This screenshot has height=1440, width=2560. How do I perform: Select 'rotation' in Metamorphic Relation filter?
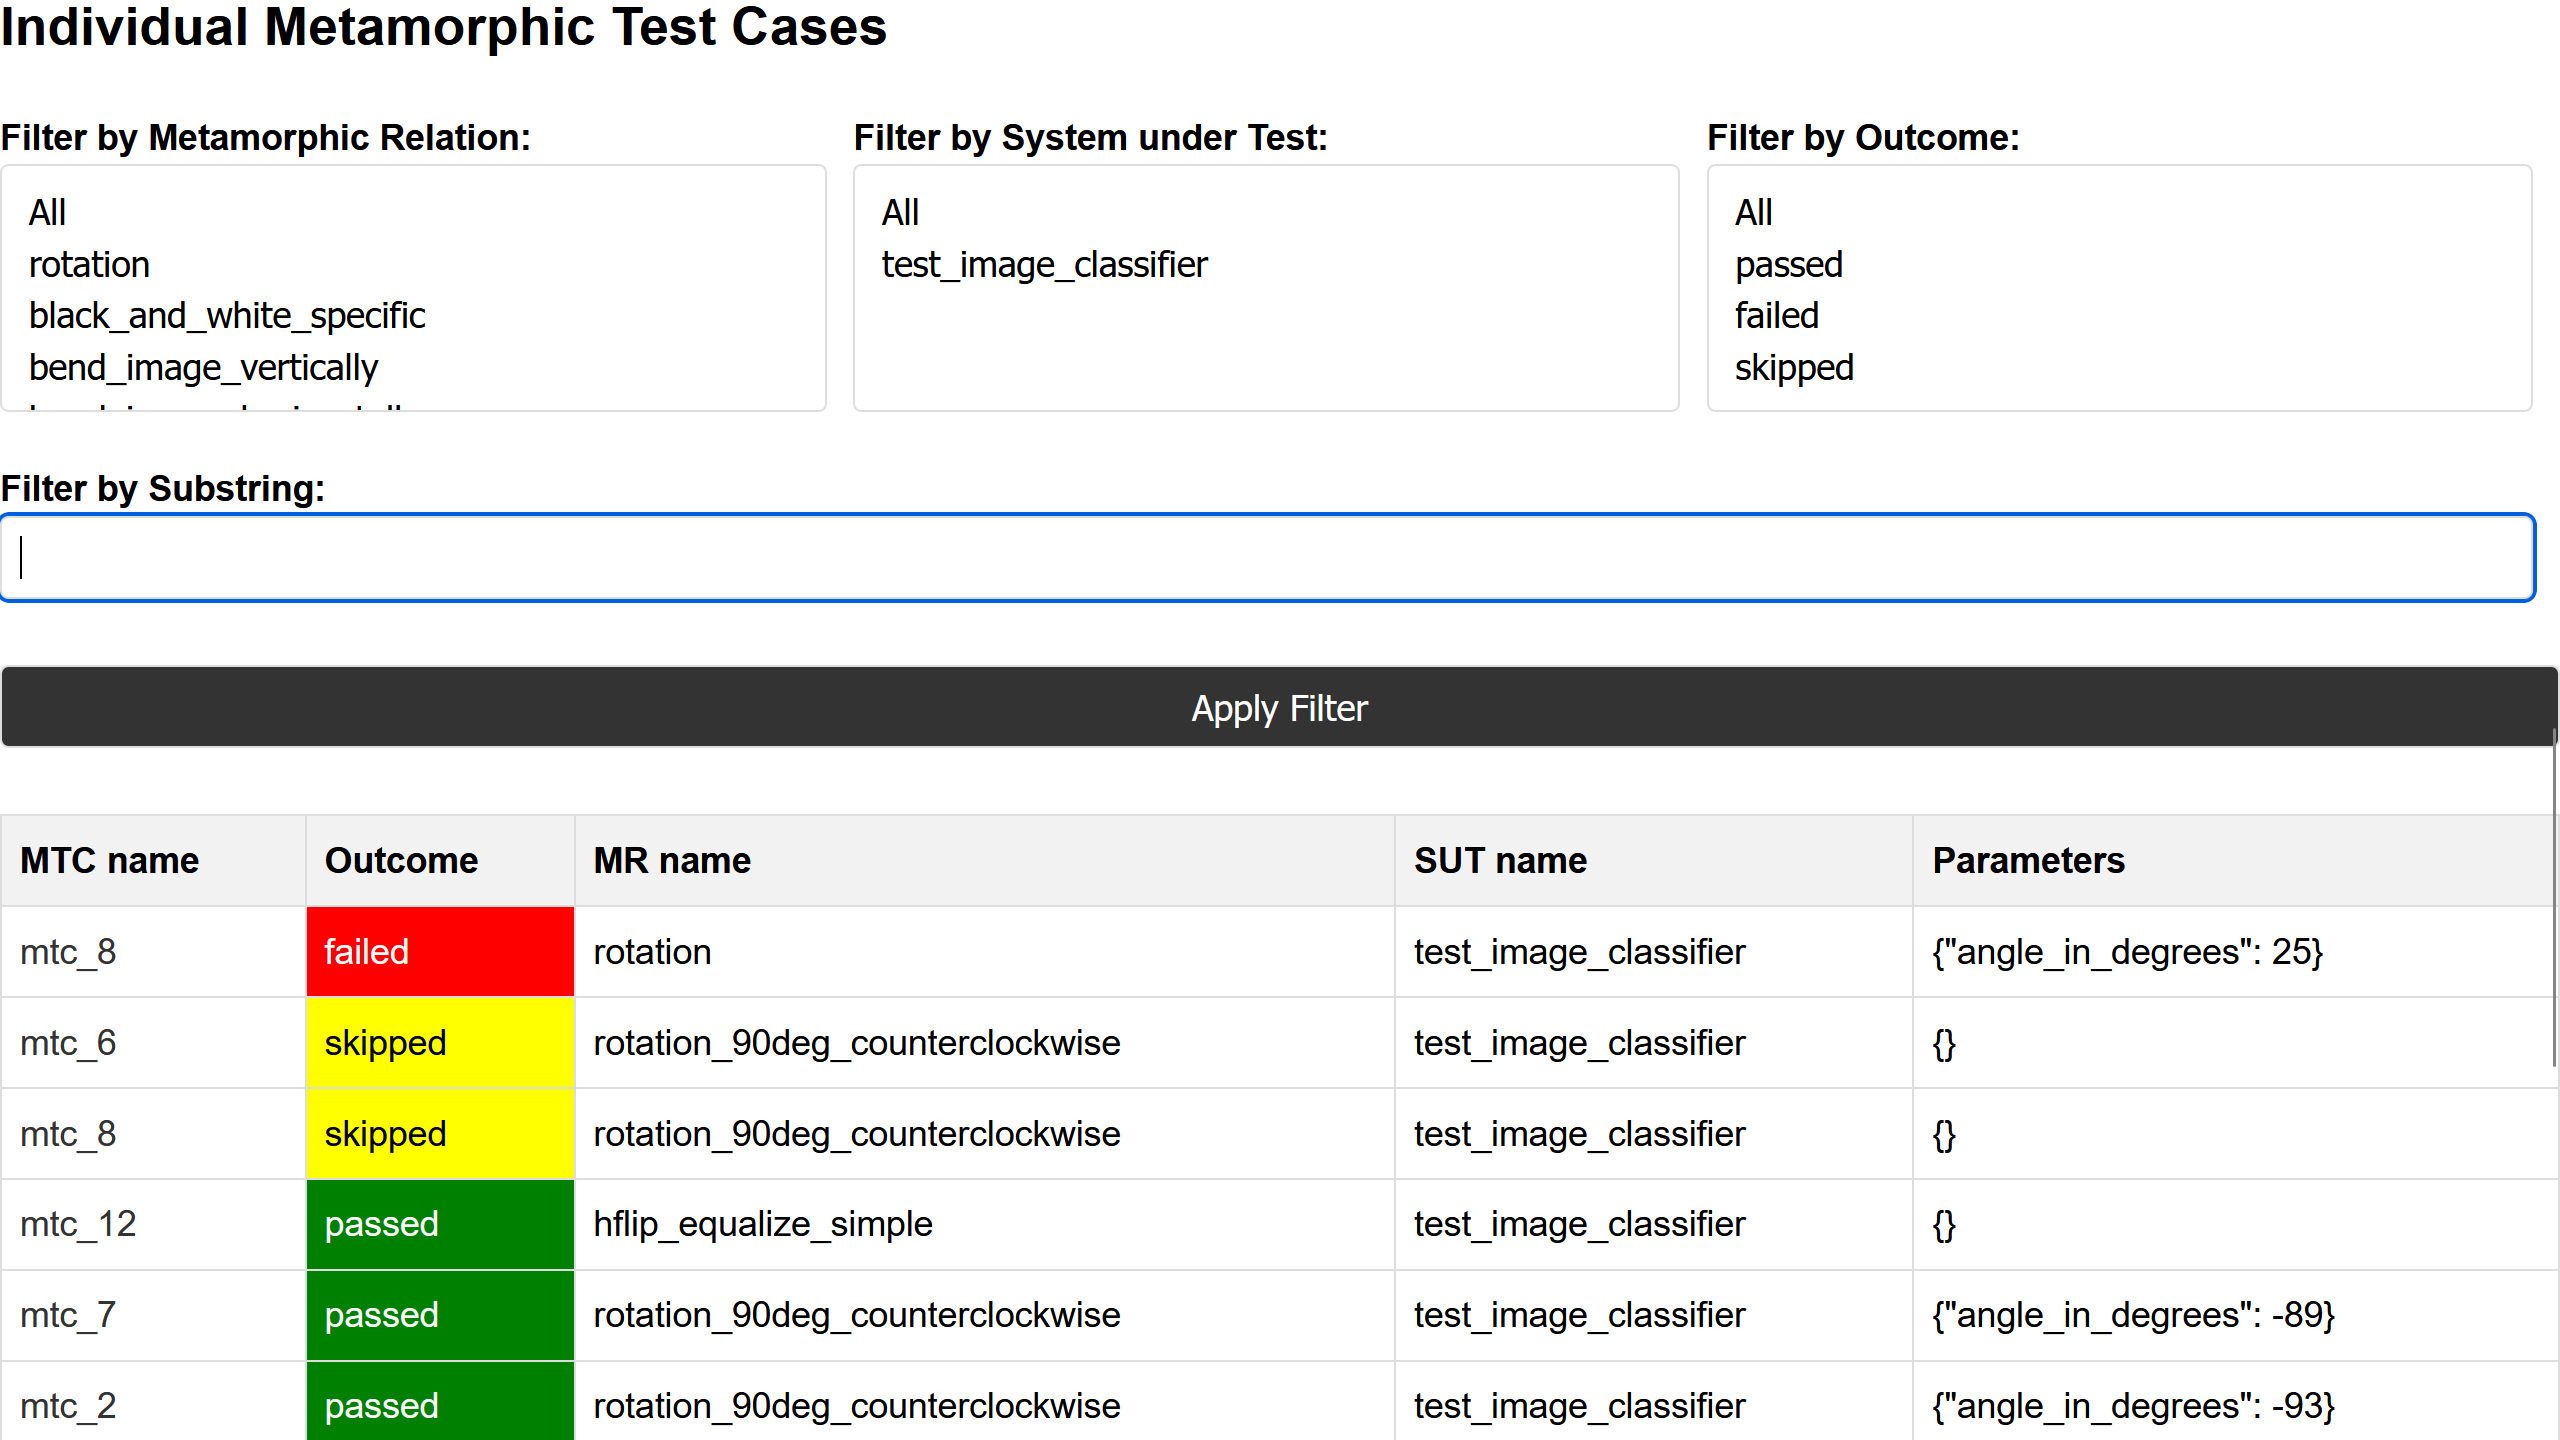[90, 265]
